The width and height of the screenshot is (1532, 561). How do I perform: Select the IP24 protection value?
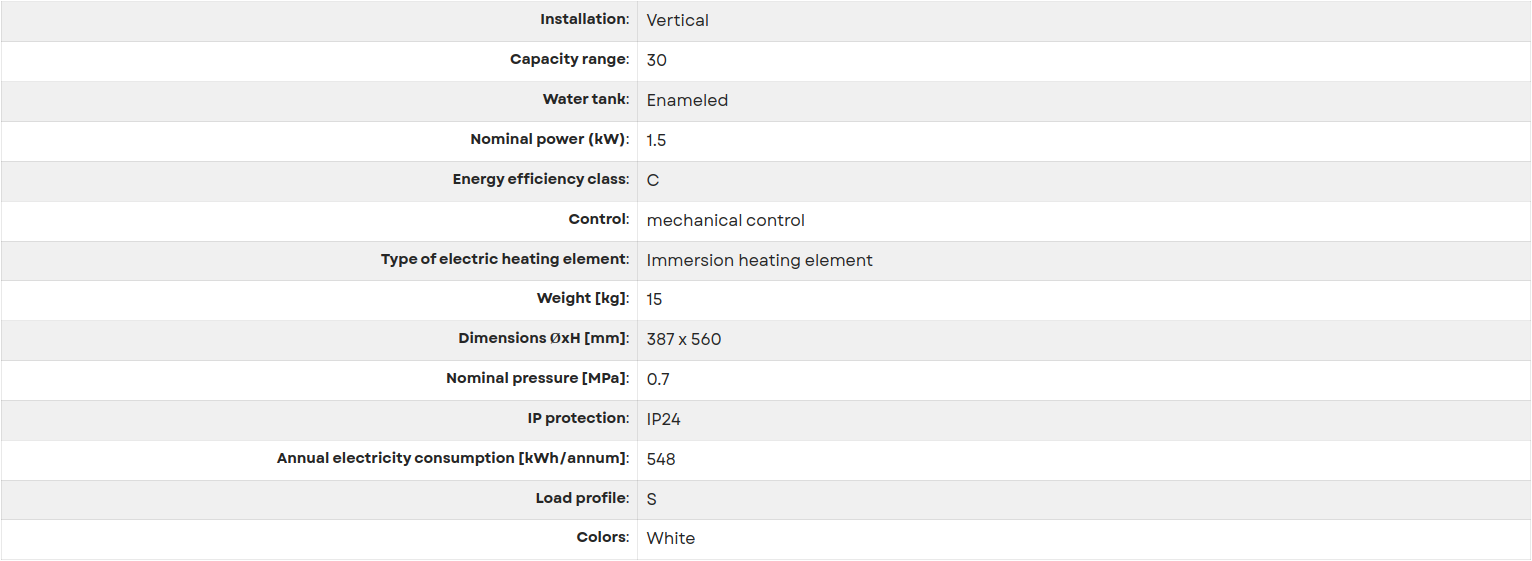click(x=664, y=419)
